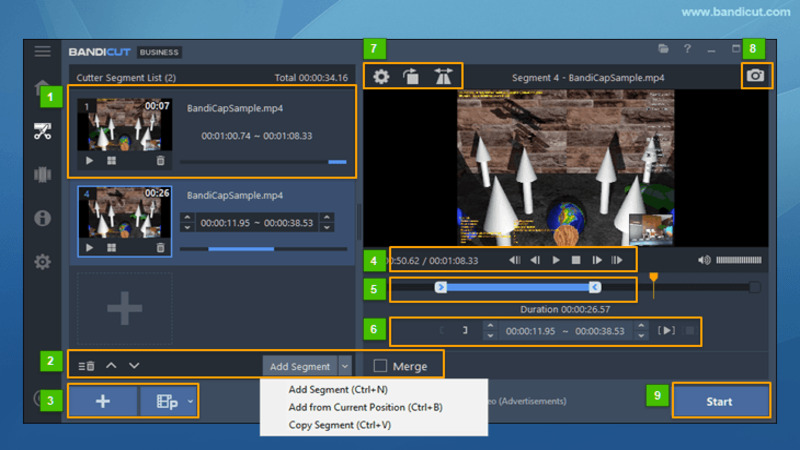Adjust the volume slider
This screenshot has width=800, height=450.
click(x=738, y=260)
